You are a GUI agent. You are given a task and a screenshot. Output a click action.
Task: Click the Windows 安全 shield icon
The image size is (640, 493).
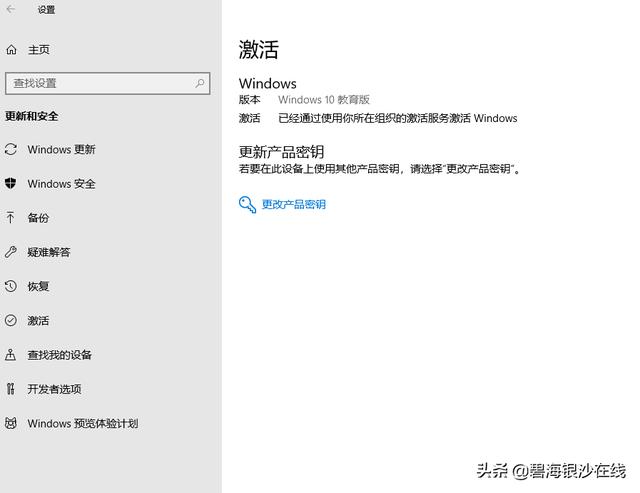[11, 184]
